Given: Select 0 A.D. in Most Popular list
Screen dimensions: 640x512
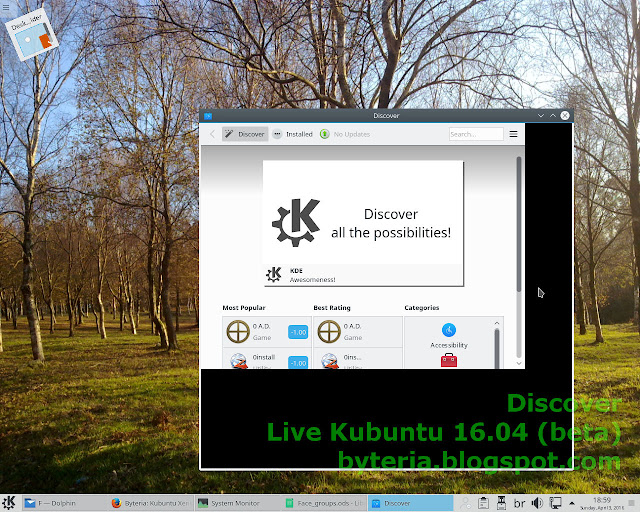Looking at the screenshot, I should (267, 332).
